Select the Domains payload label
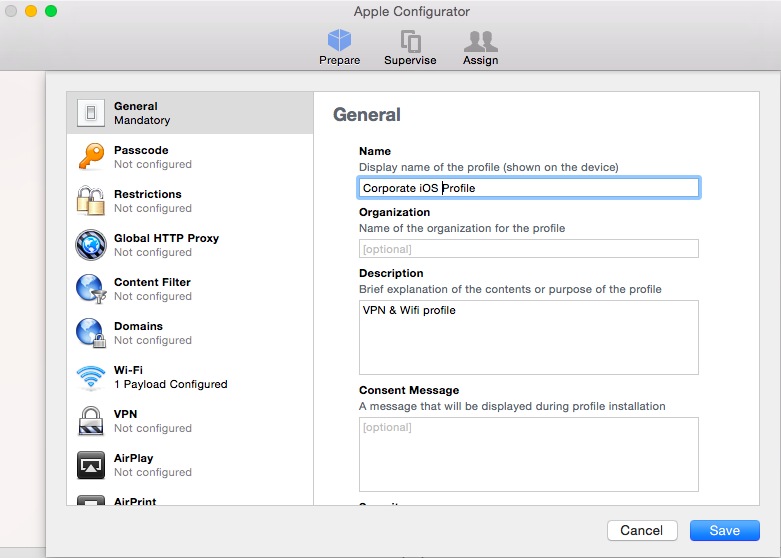Image resolution: width=781 pixels, height=558 pixels. click(138, 326)
